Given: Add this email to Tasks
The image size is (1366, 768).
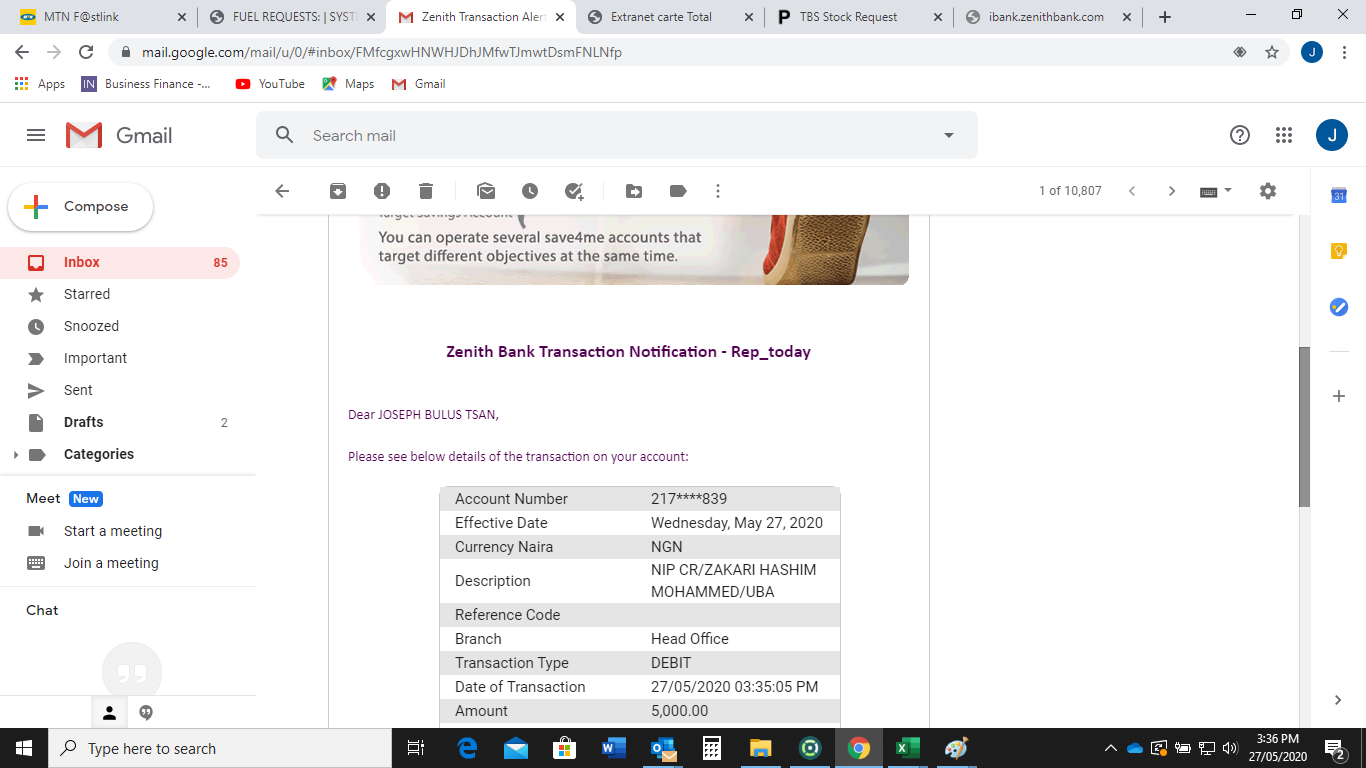Looking at the screenshot, I should [x=574, y=191].
